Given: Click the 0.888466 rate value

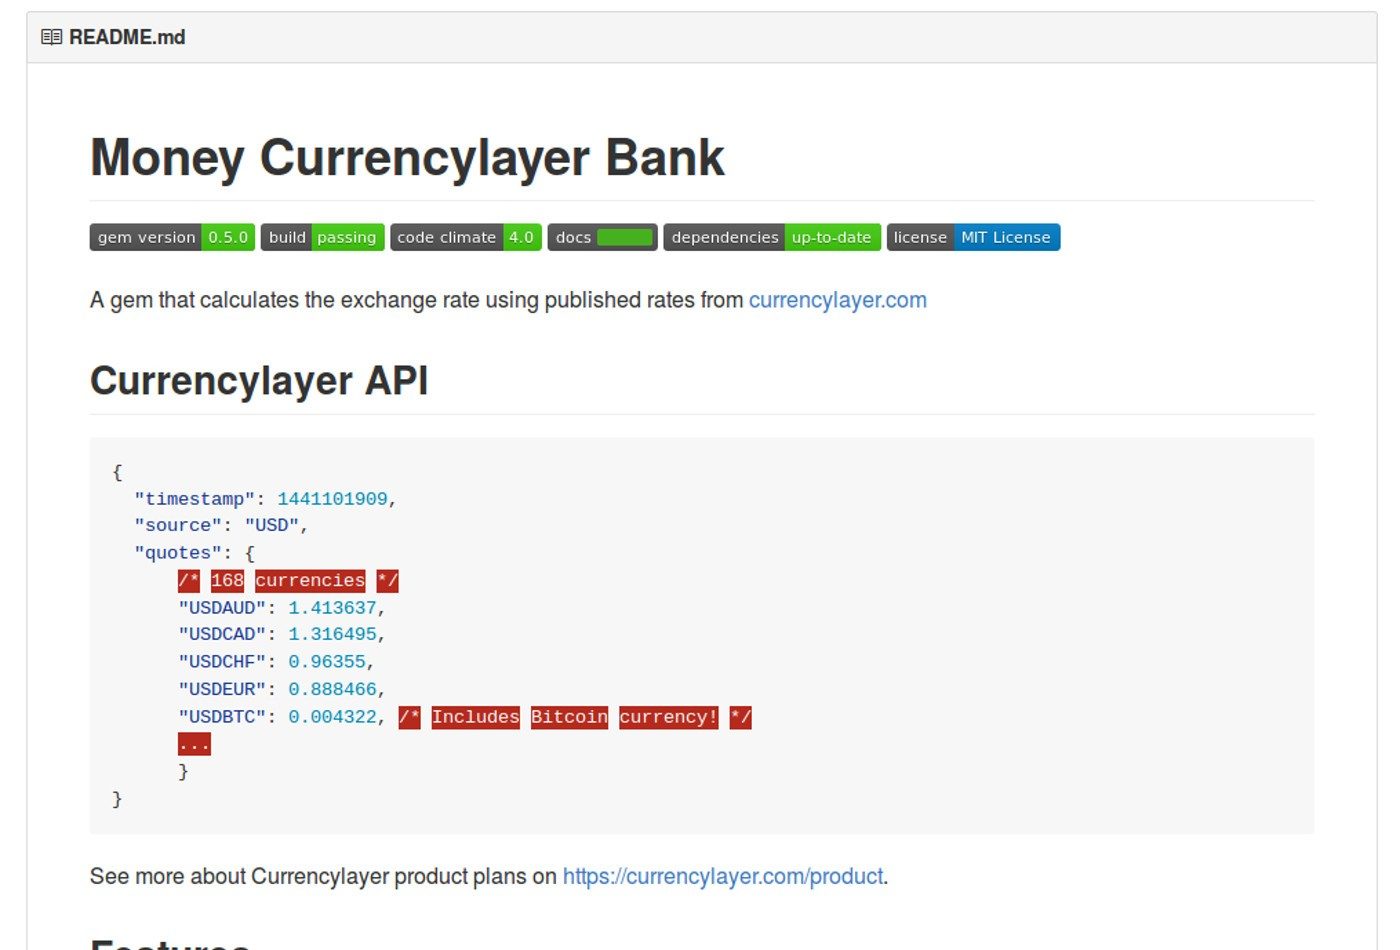Looking at the screenshot, I should 332,689.
